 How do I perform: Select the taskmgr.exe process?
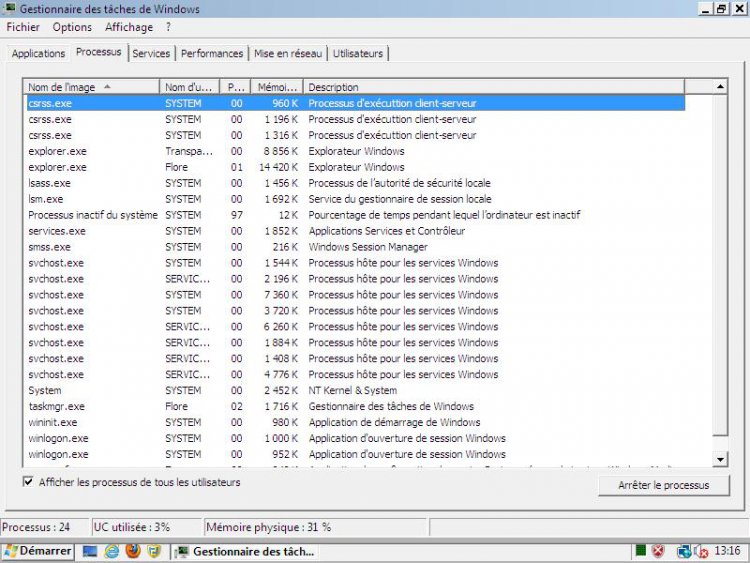[356, 406]
